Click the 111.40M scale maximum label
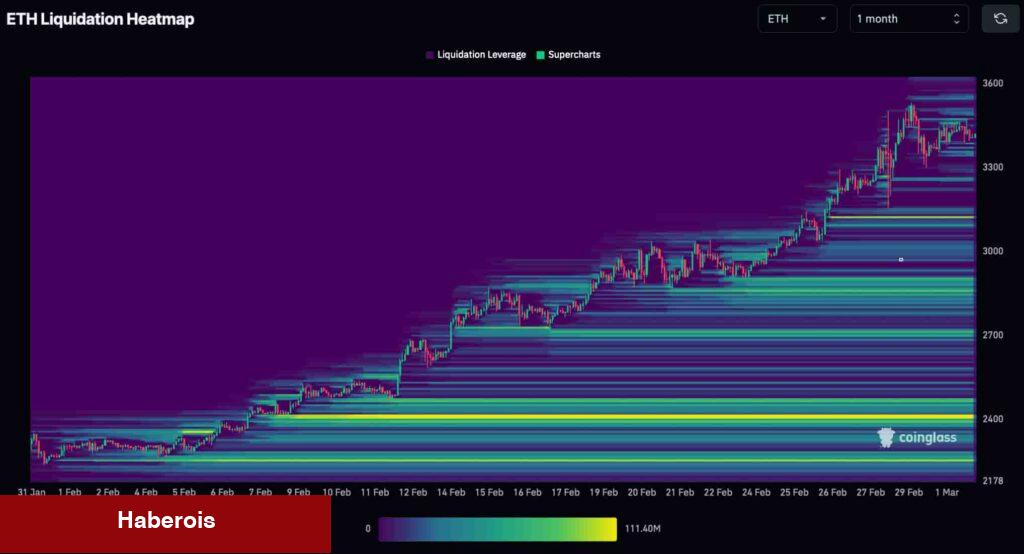This screenshot has width=1024, height=554. (644, 528)
